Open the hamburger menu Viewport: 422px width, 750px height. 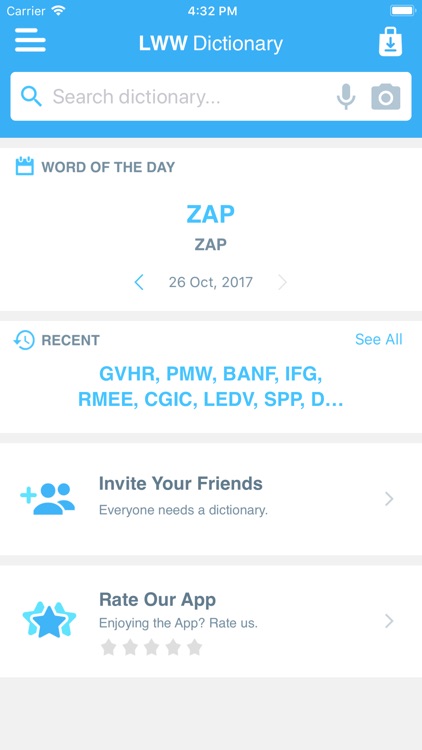(x=30, y=40)
